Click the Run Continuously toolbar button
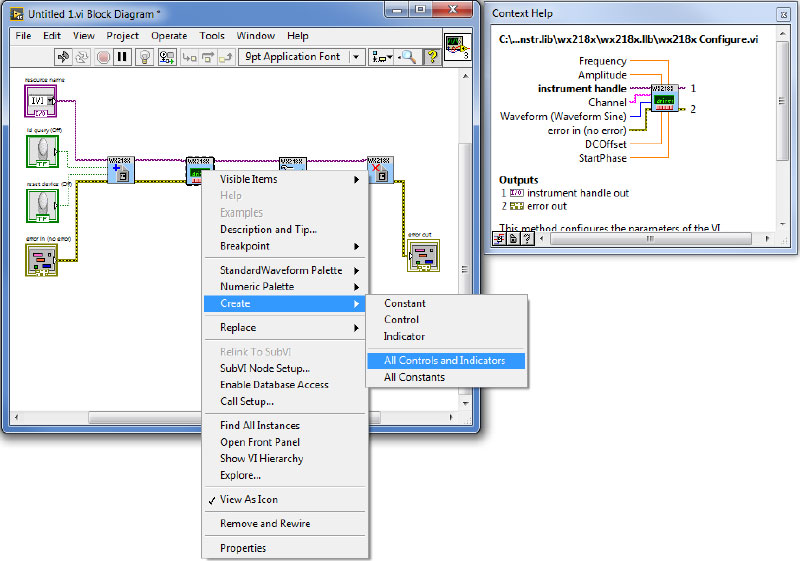 click(83, 57)
